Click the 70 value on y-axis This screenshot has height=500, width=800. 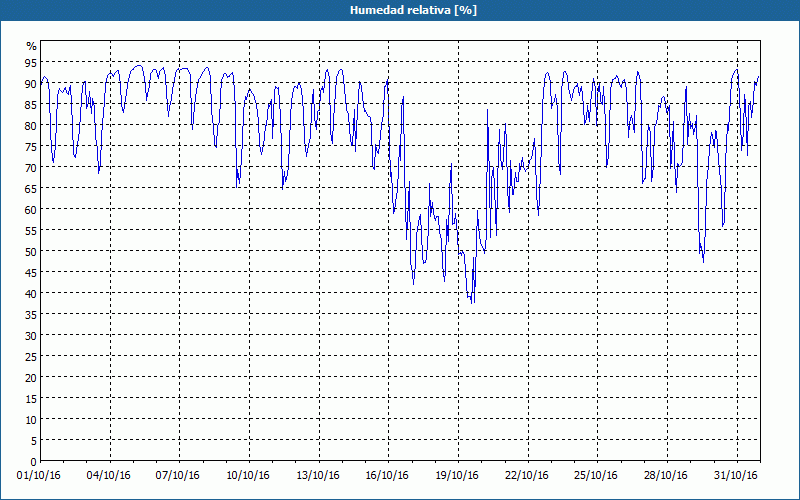31,167
